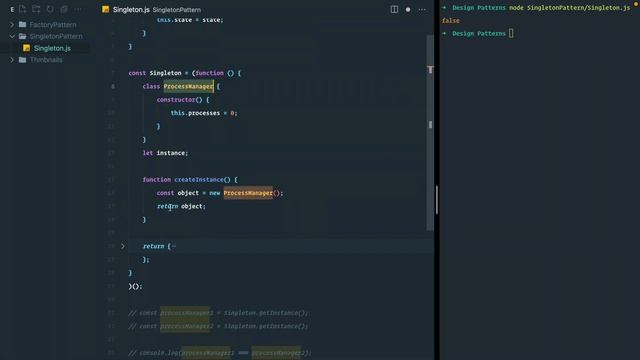The image size is (640, 360).
Task: Click the 'this.state = state;' line
Action: point(190,20)
